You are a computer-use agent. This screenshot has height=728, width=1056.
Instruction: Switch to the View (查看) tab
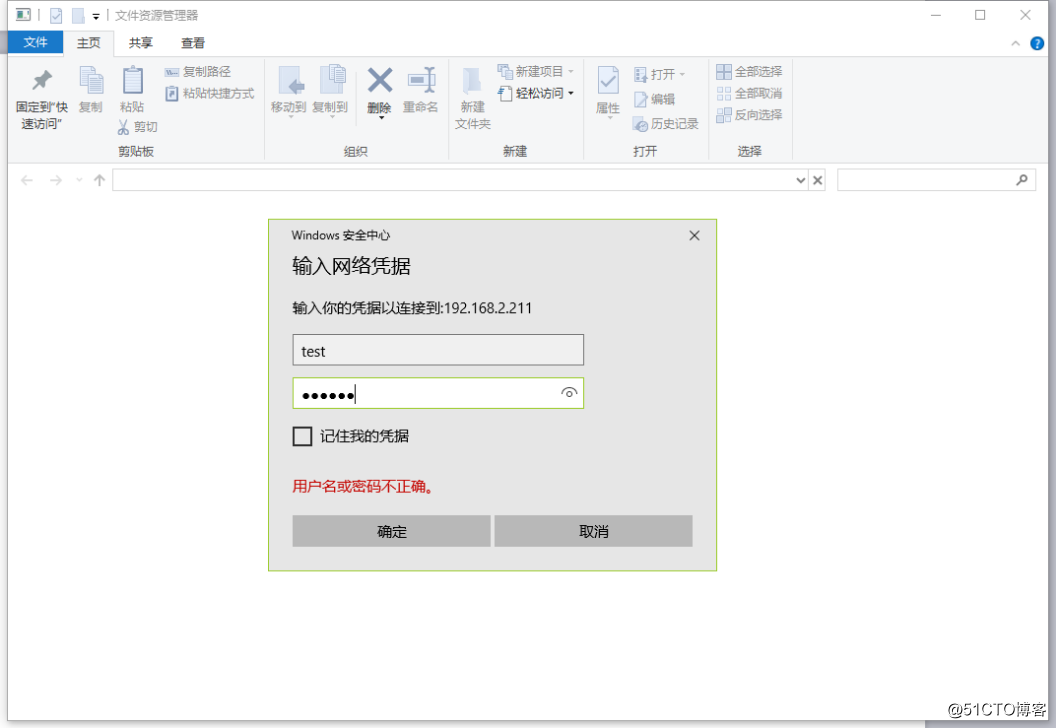(193, 43)
